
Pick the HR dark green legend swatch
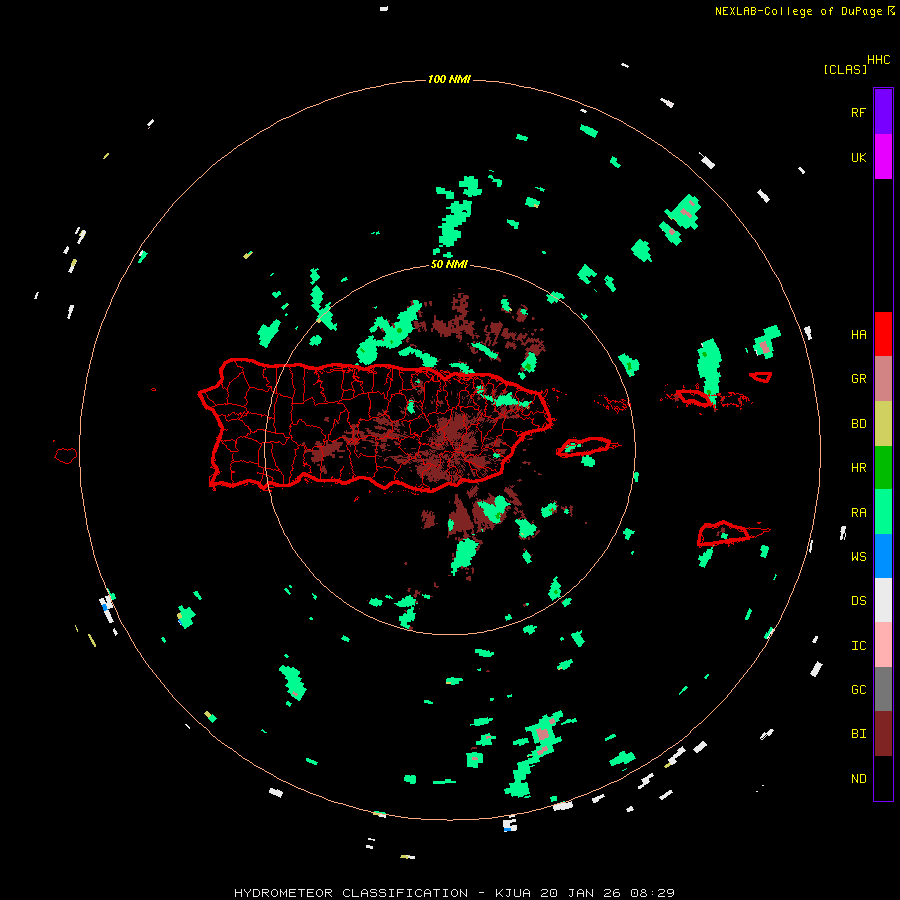[883, 468]
